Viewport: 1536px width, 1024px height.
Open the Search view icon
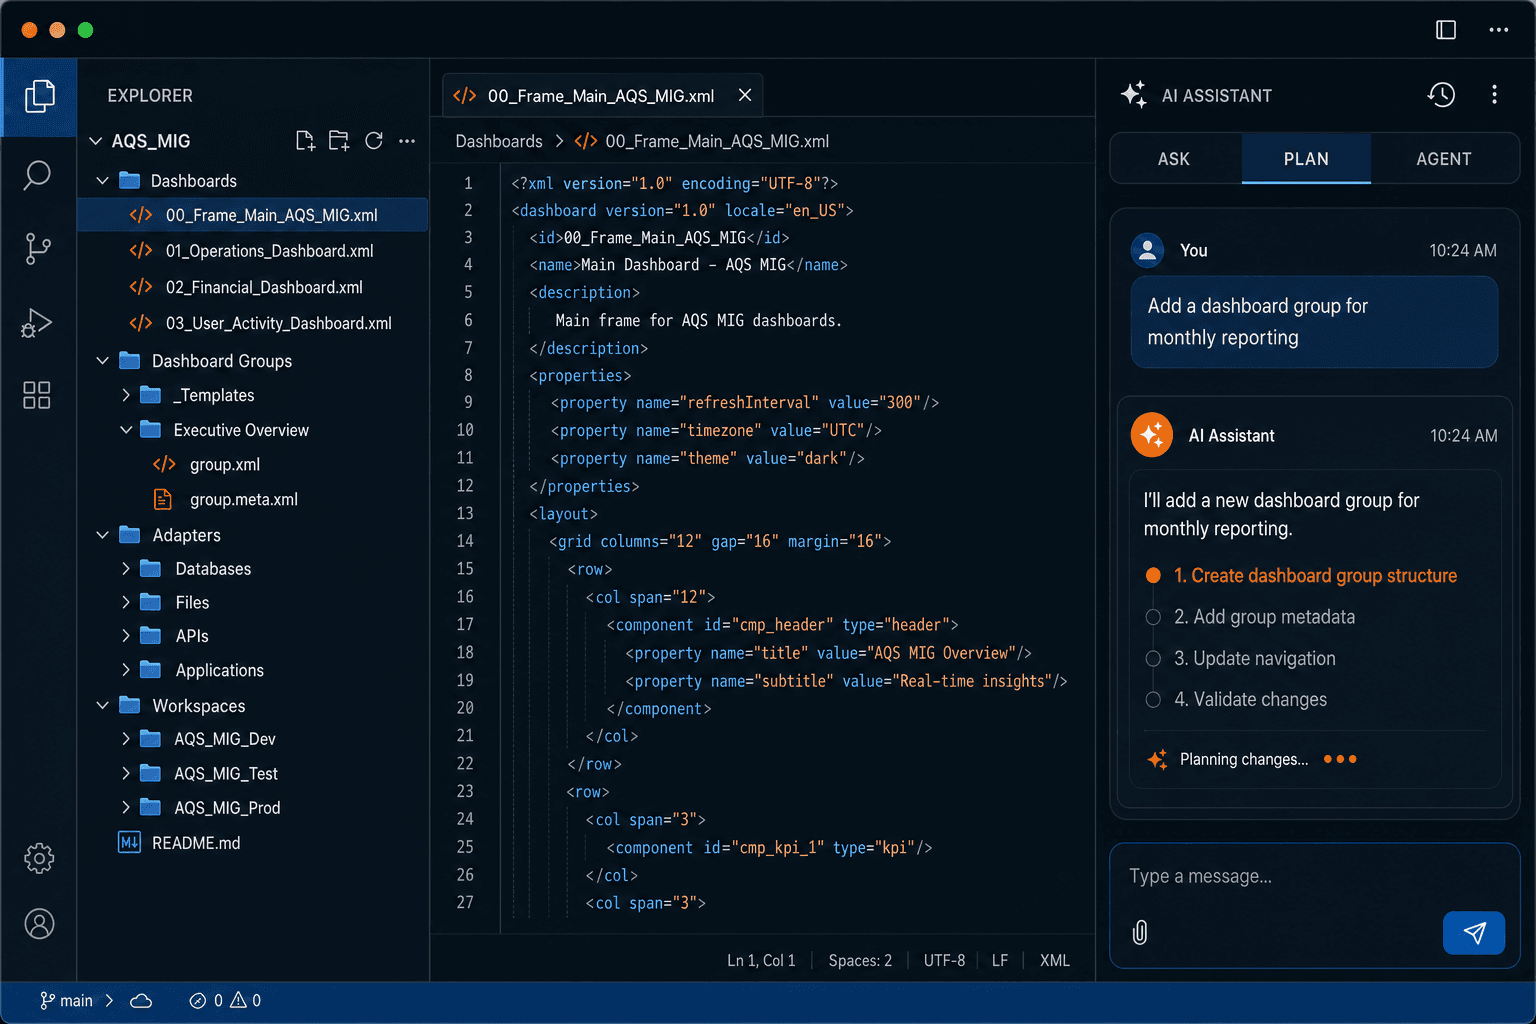pyautogui.click(x=38, y=175)
